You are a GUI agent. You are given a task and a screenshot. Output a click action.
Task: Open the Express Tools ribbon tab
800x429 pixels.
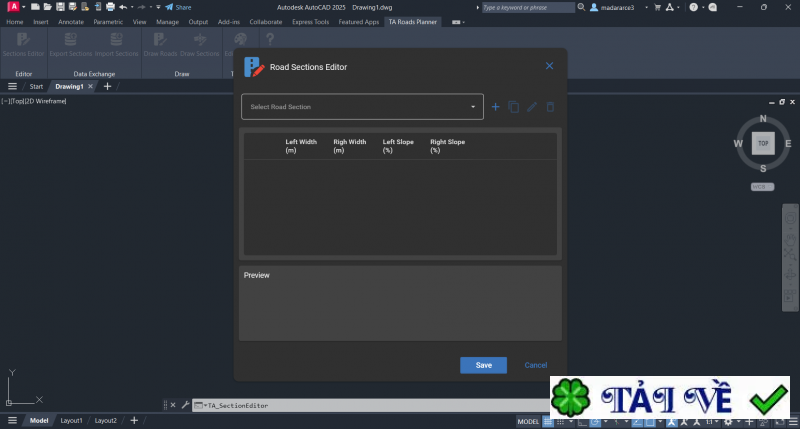[310, 22]
